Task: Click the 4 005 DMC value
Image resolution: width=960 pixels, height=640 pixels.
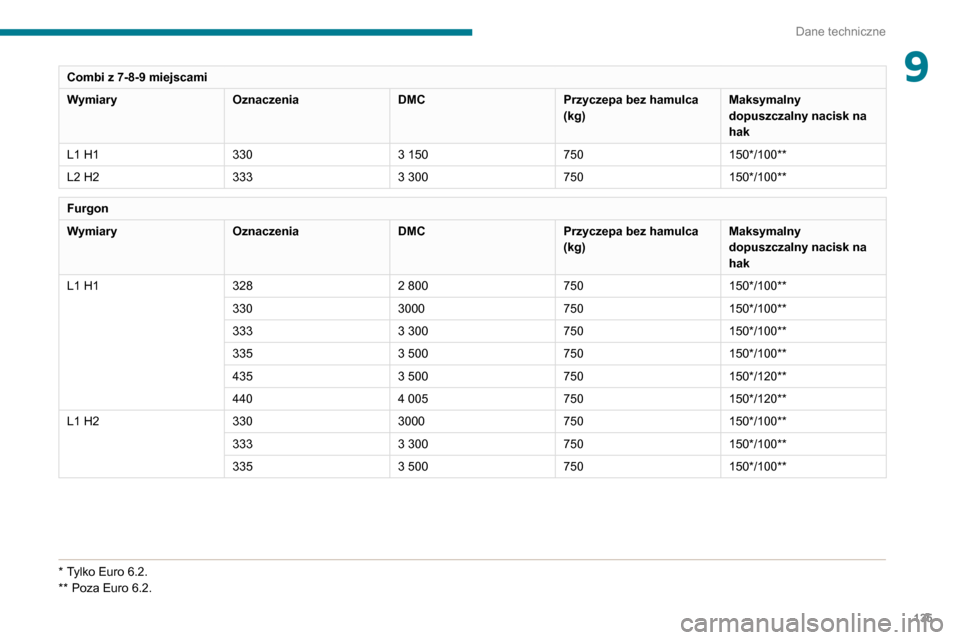Action: click(x=414, y=399)
